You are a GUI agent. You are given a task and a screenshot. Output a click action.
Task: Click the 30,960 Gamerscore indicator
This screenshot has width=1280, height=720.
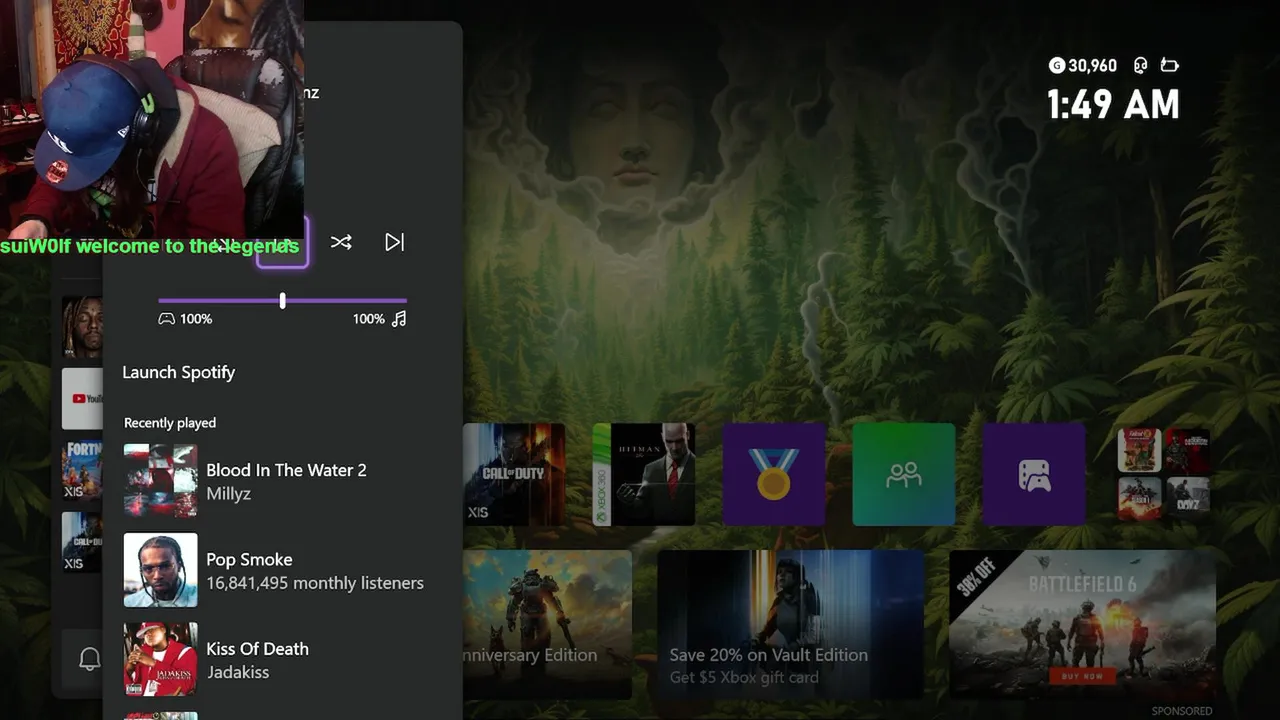pos(1083,66)
